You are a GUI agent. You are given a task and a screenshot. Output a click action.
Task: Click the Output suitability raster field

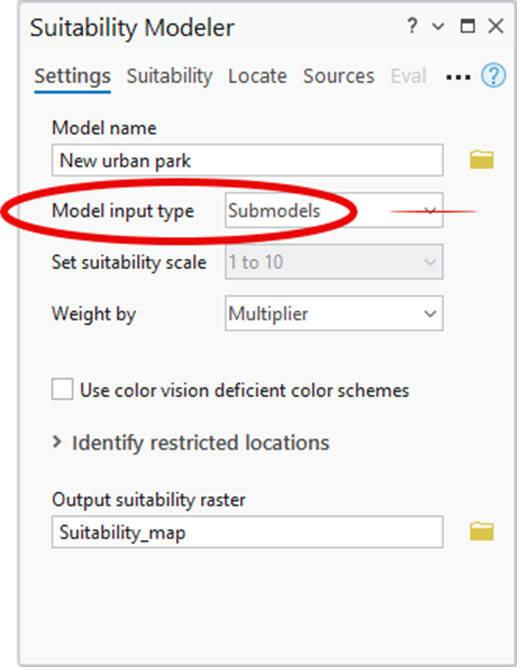point(247,532)
